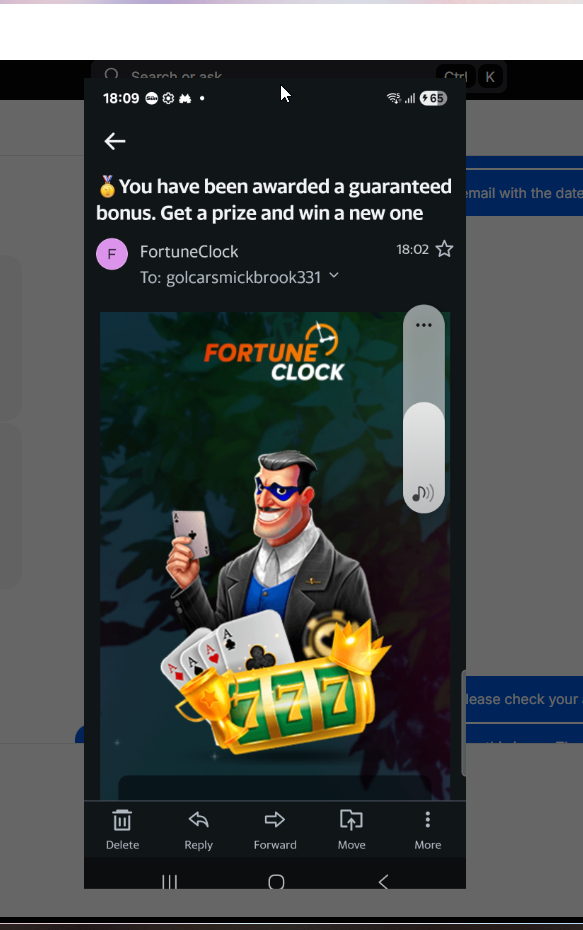
Task: Open the More options menu
Action: point(428,829)
